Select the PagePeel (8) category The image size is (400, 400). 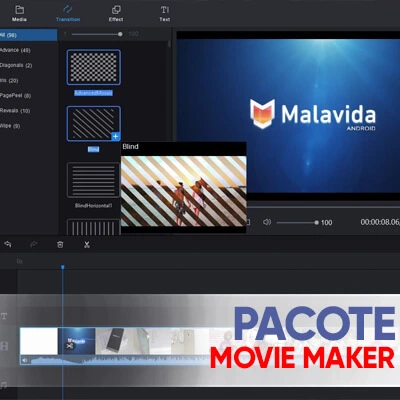[x=15, y=96]
